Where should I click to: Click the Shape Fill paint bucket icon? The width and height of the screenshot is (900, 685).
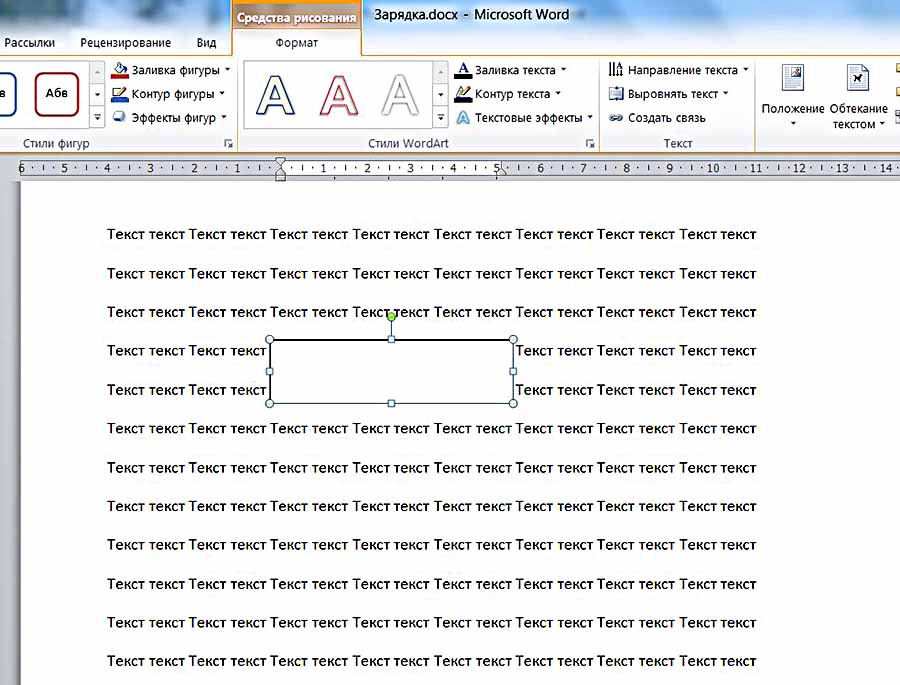pos(119,70)
